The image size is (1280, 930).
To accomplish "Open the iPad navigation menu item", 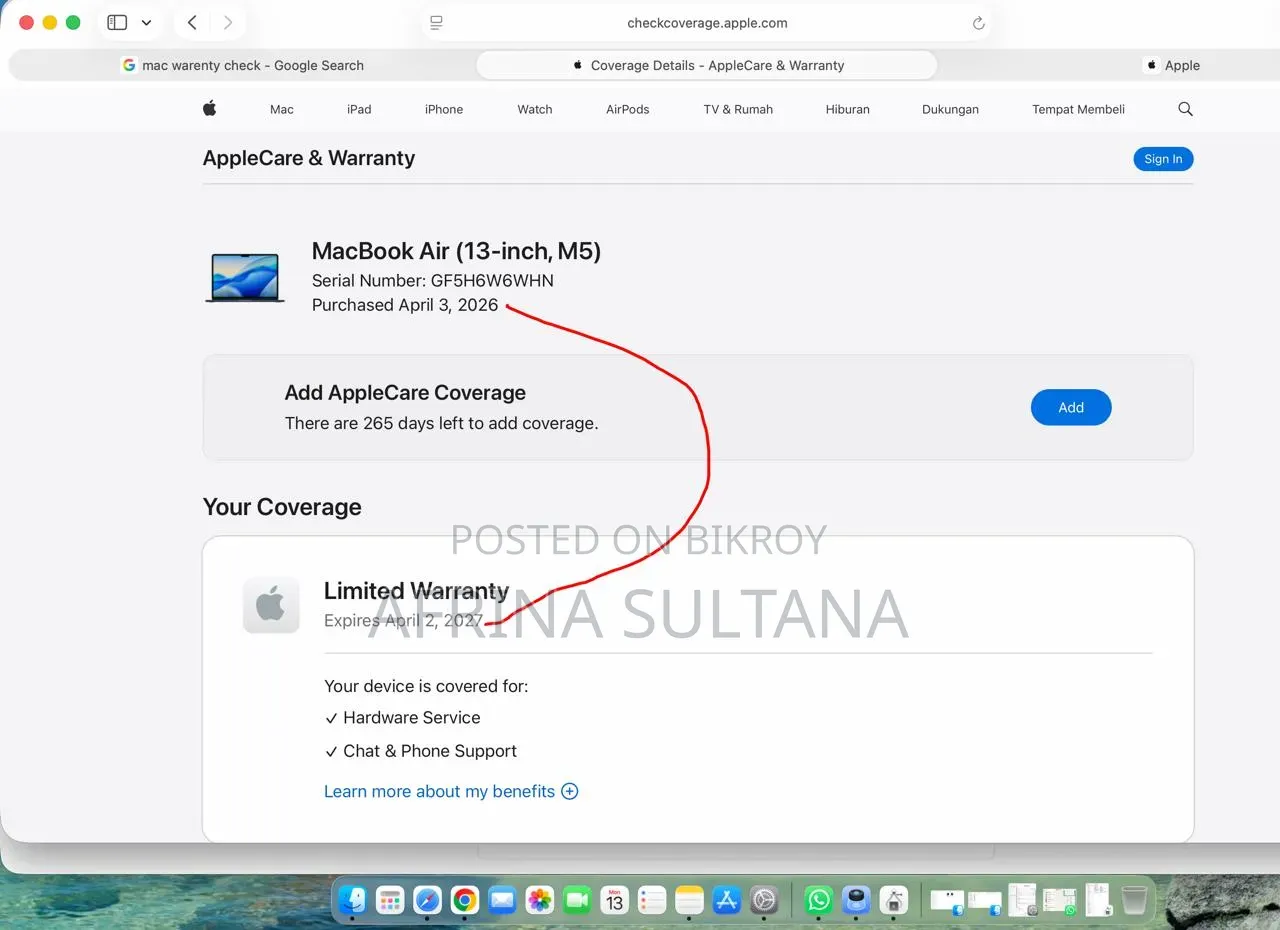I will [359, 109].
